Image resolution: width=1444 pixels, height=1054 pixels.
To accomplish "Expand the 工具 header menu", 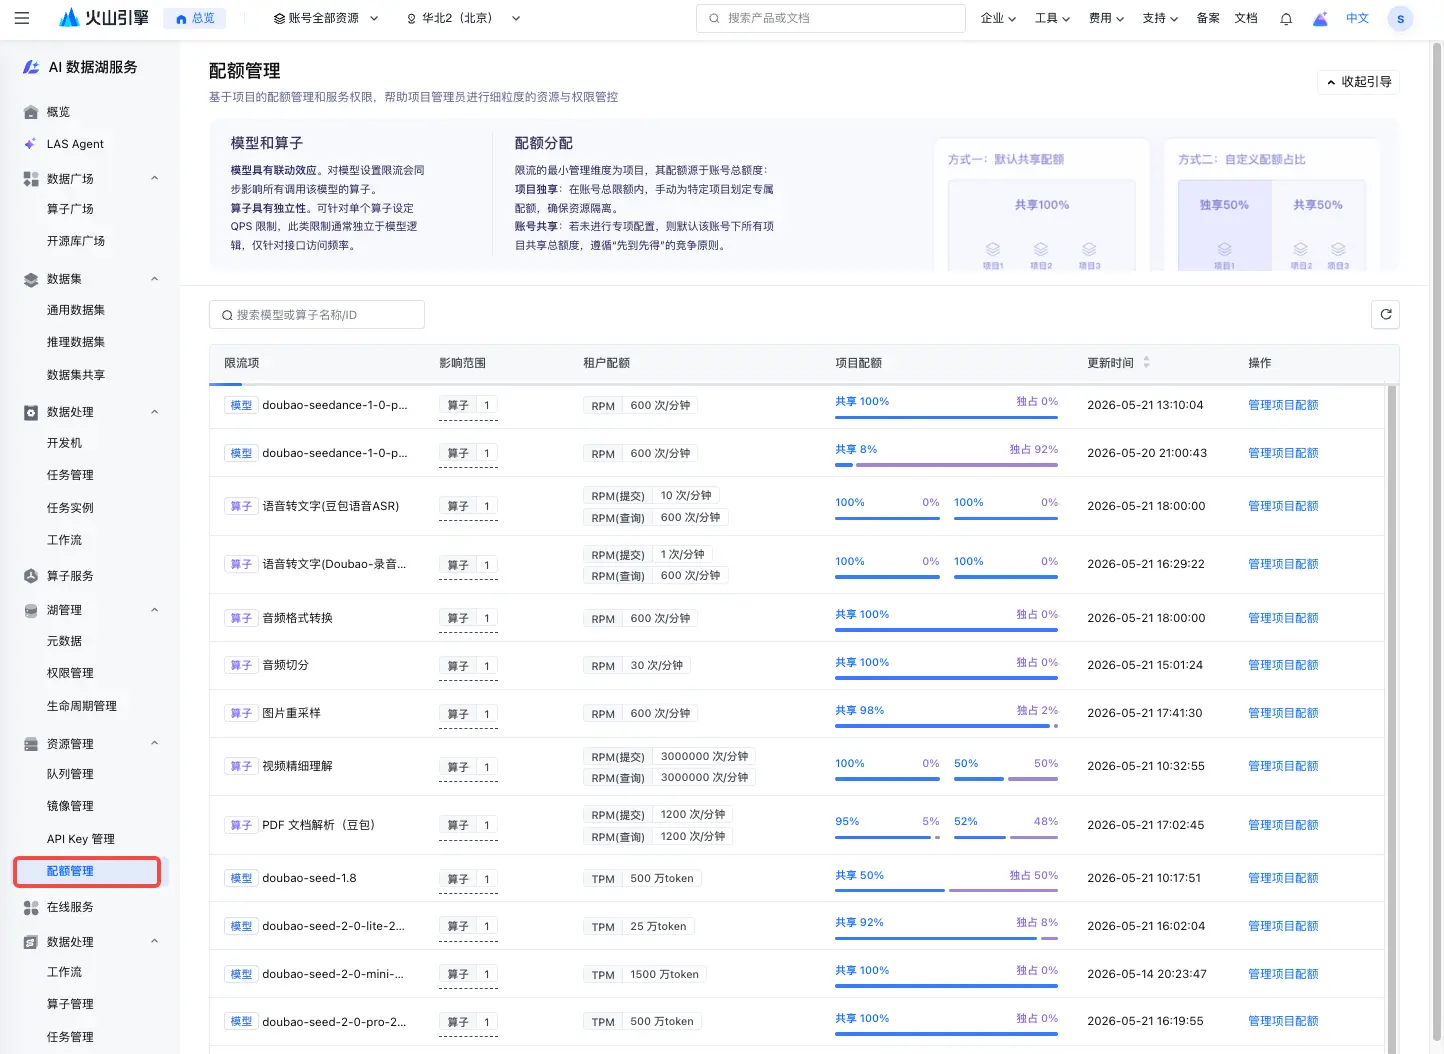I will pos(1052,18).
